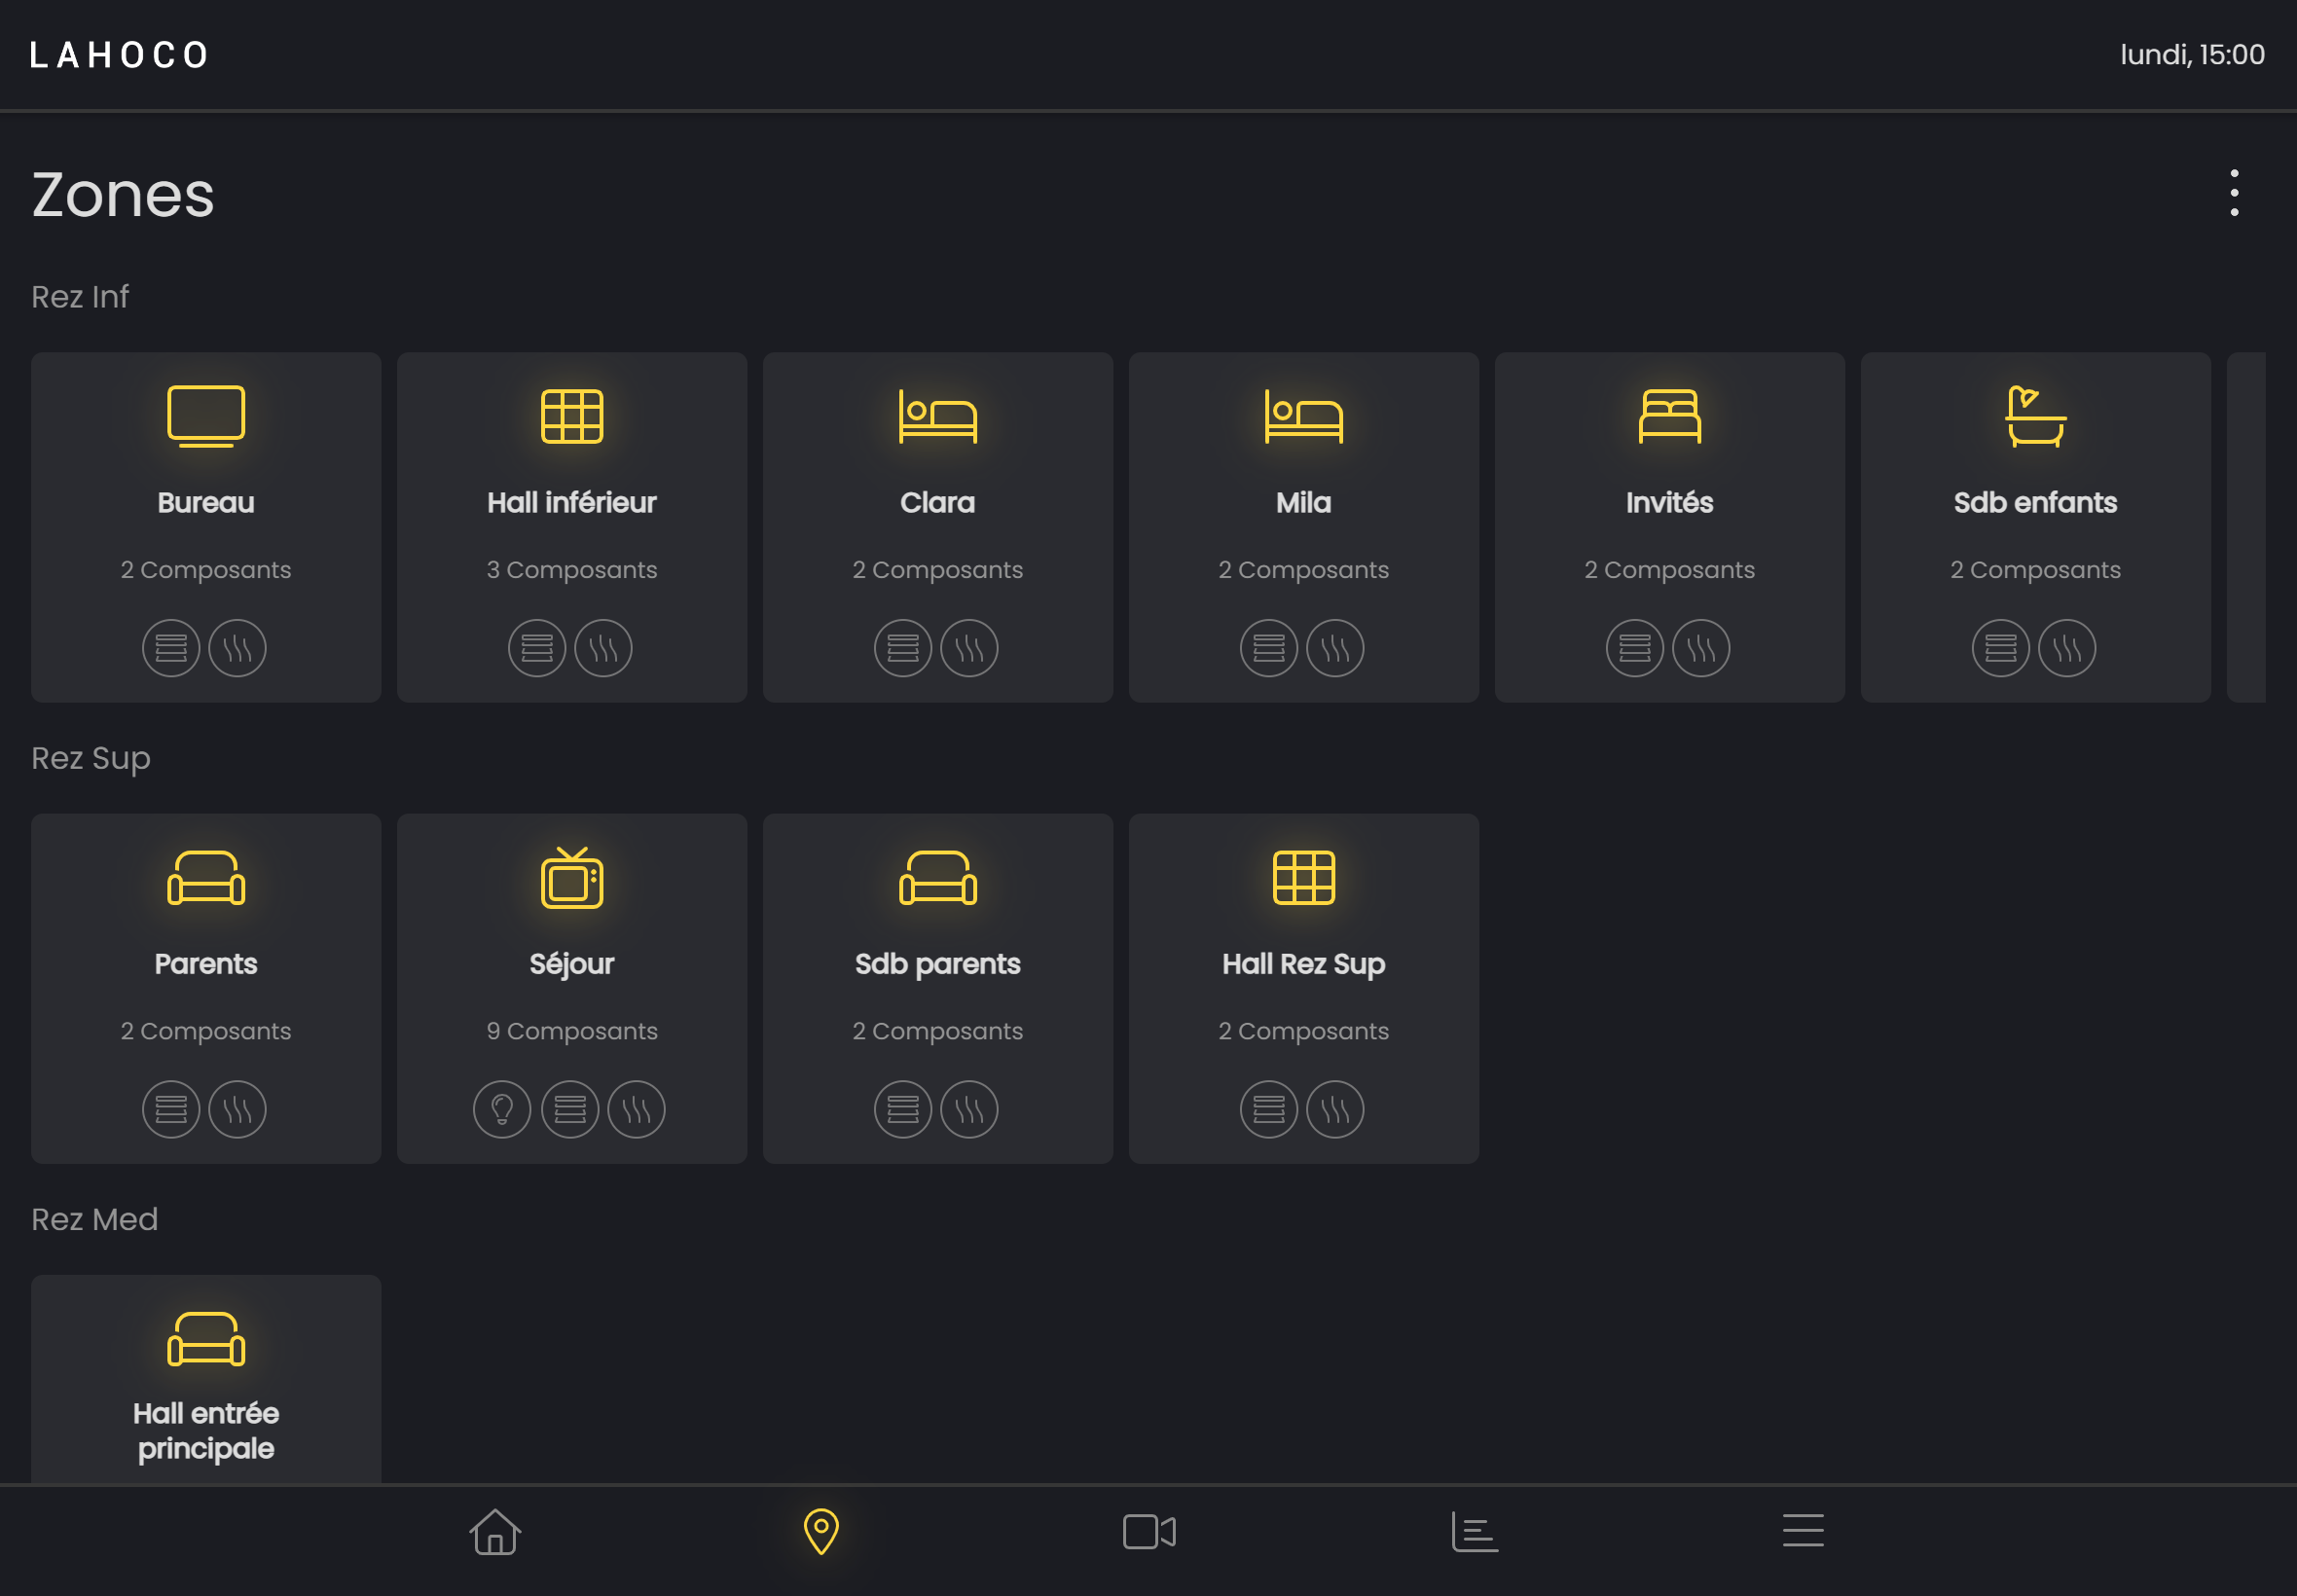Screen dimensions: 2297x1596
Task: Open the Sdb parents zone
Action: pos(937,964)
